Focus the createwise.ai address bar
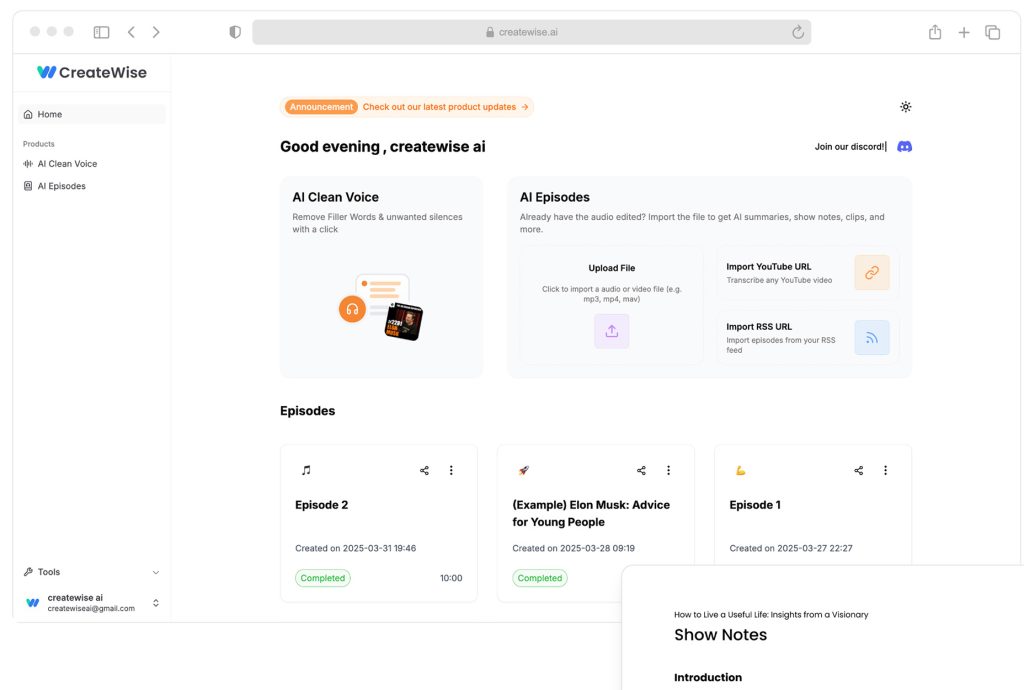The width and height of the screenshot is (1024, 690). tap(532, 32)
